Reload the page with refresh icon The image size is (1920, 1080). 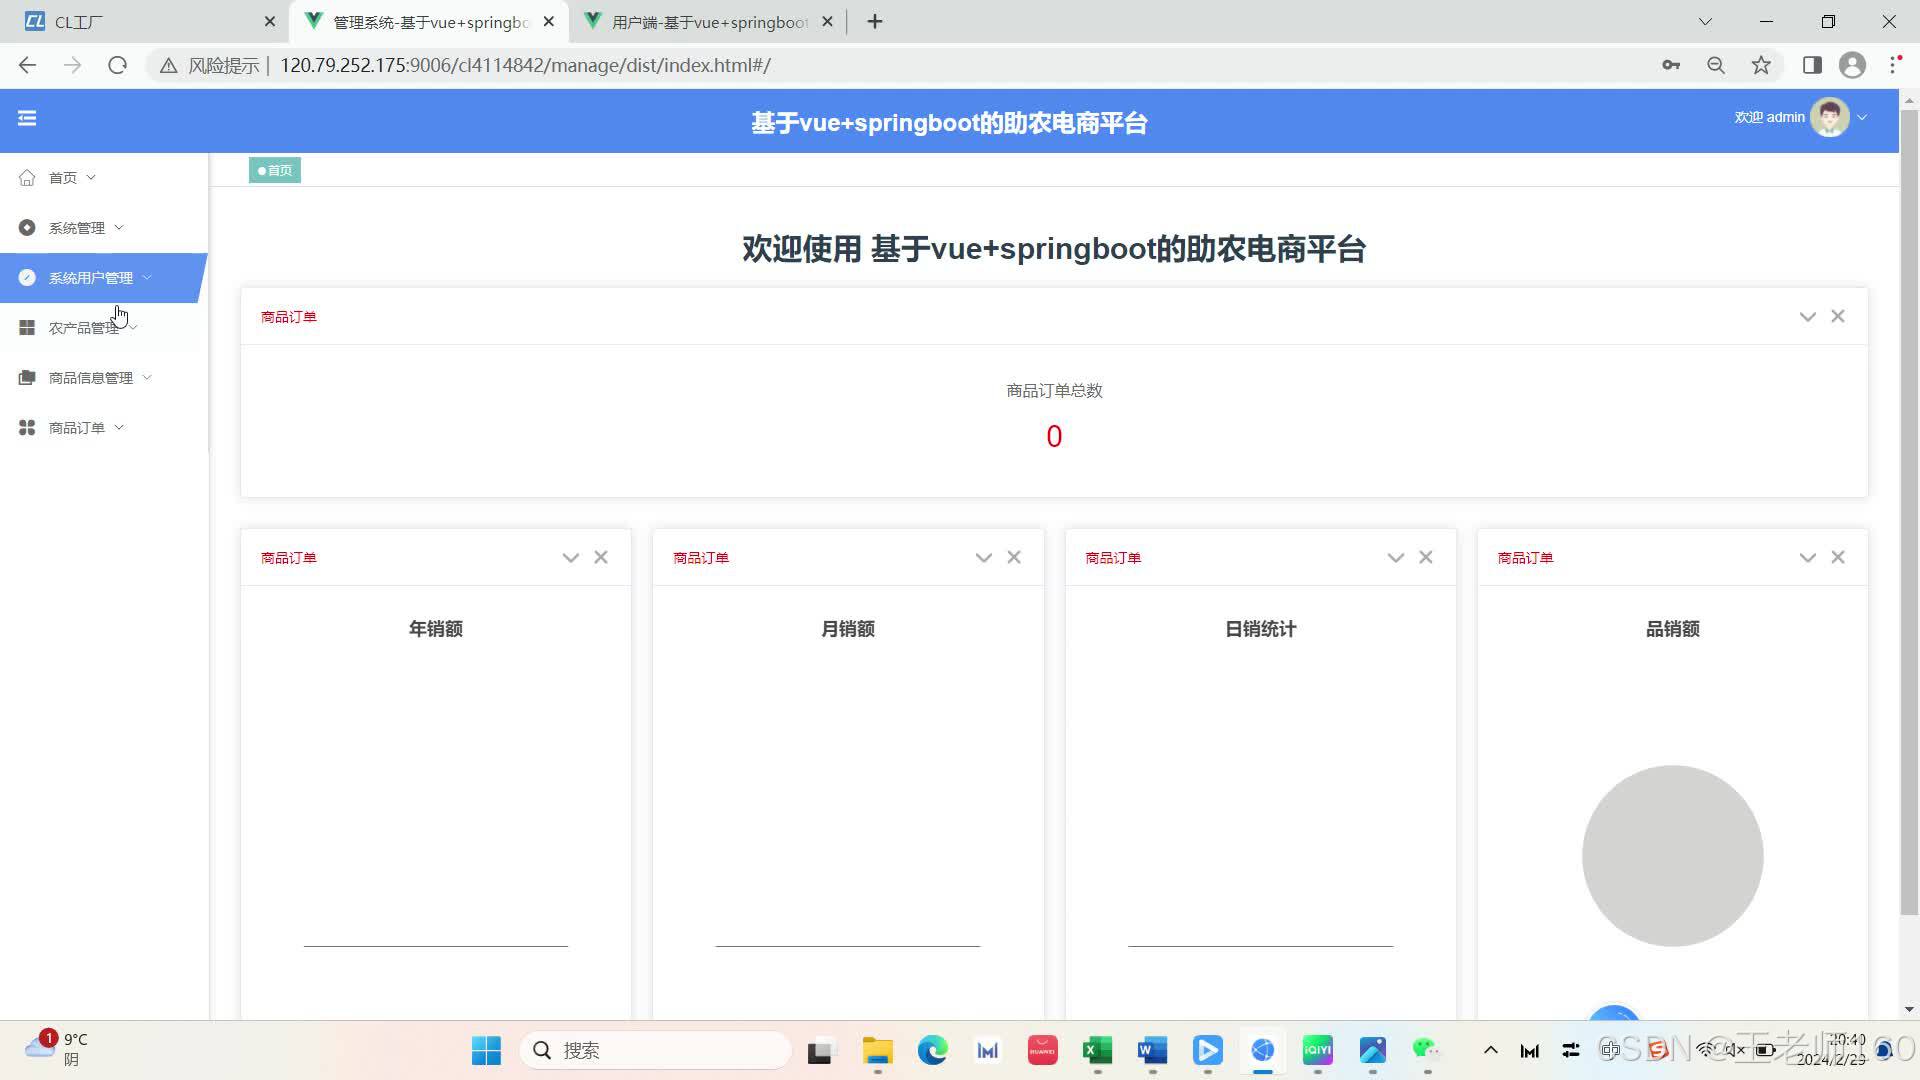click(117, 65)
